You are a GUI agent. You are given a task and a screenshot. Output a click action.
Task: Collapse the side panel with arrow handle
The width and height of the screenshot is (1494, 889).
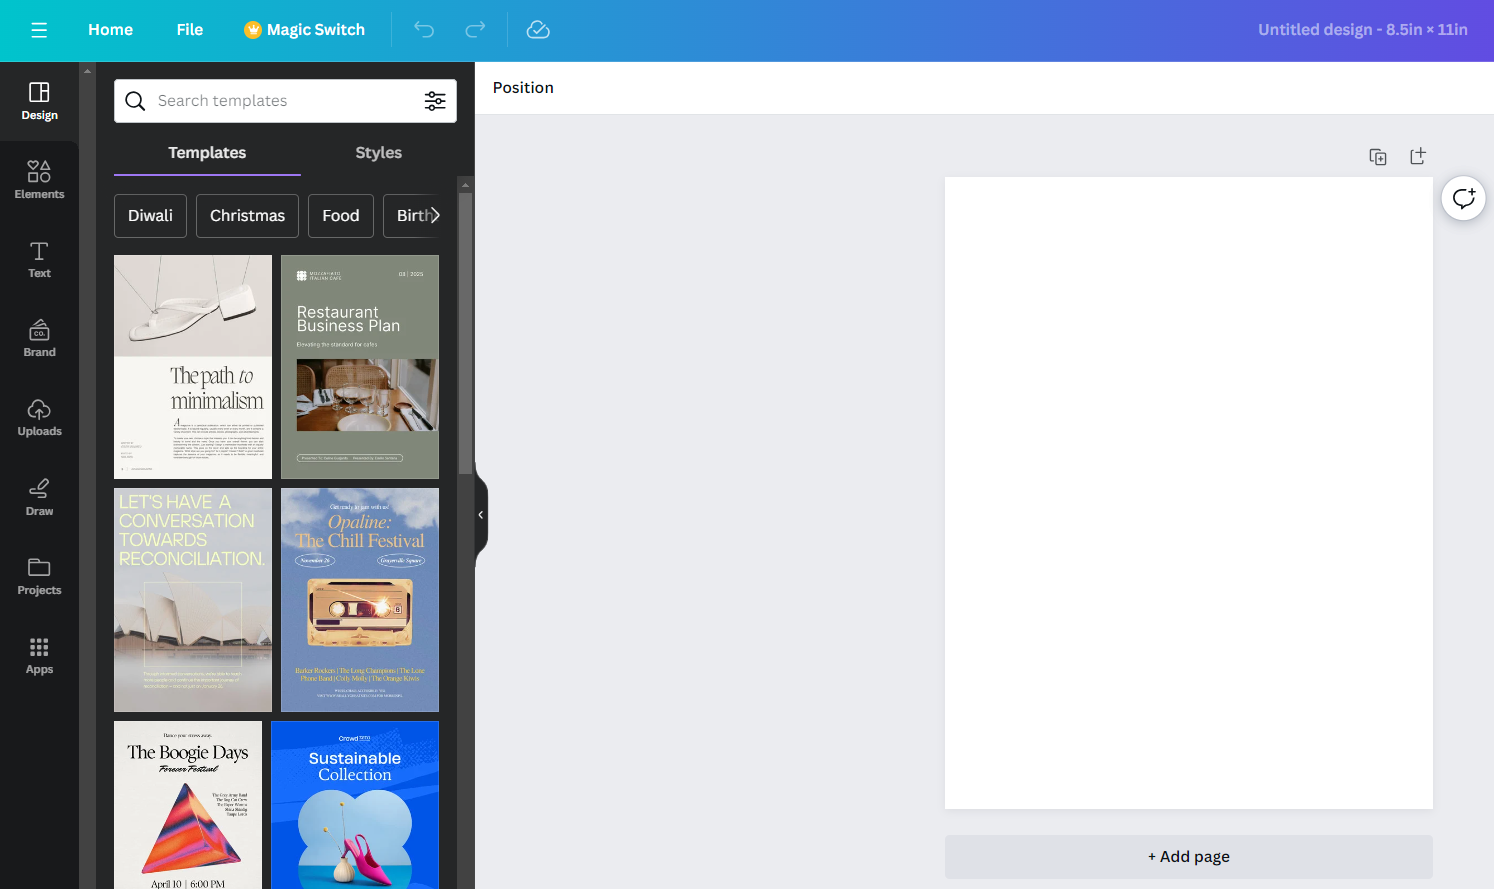pyautogui.click(x=481, y=515)
